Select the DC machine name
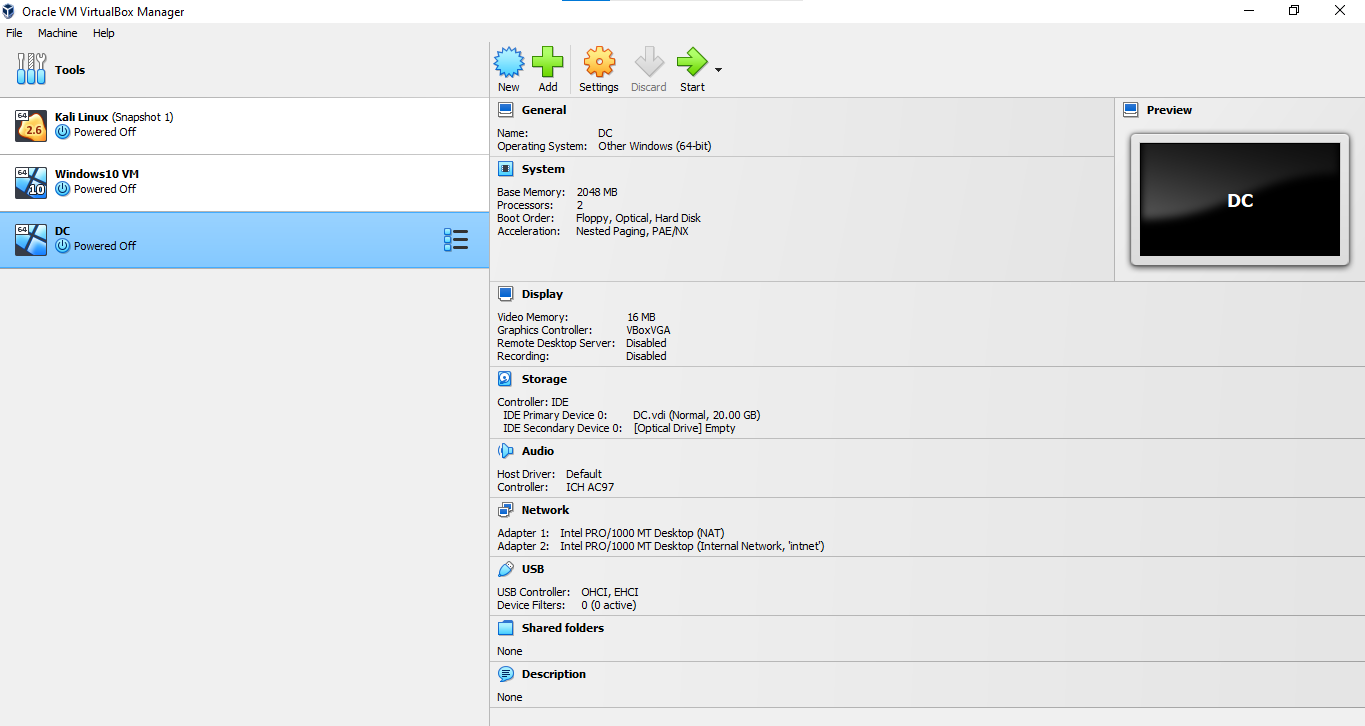Screen dimensions: 1365x726 tap(63, 231)
